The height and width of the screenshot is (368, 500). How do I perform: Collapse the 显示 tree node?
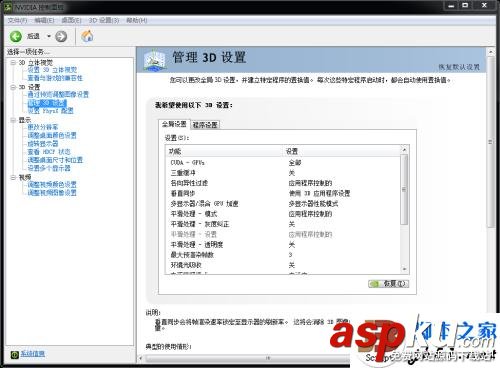13,120
